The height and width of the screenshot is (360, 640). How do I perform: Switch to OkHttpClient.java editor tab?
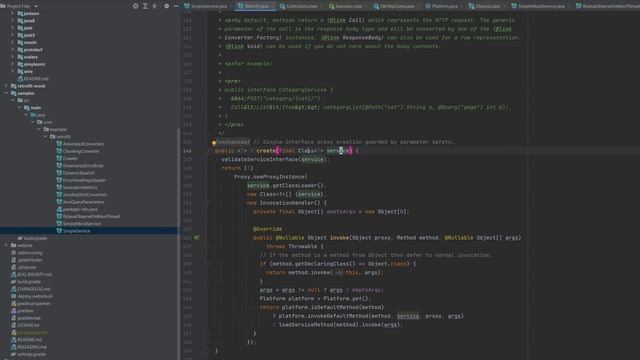click(x=396, y=6)
